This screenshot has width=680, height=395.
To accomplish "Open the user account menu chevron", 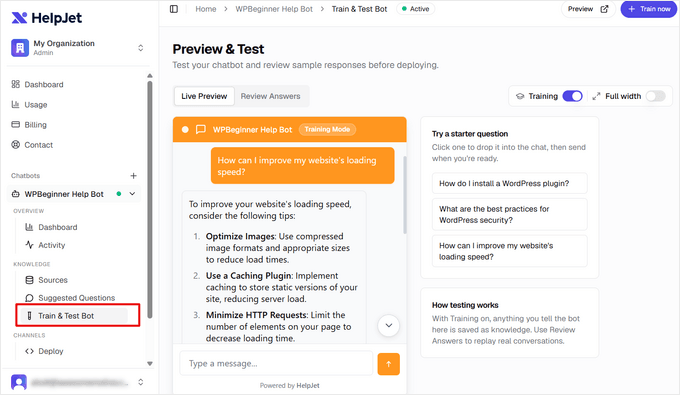I will 141,382.
